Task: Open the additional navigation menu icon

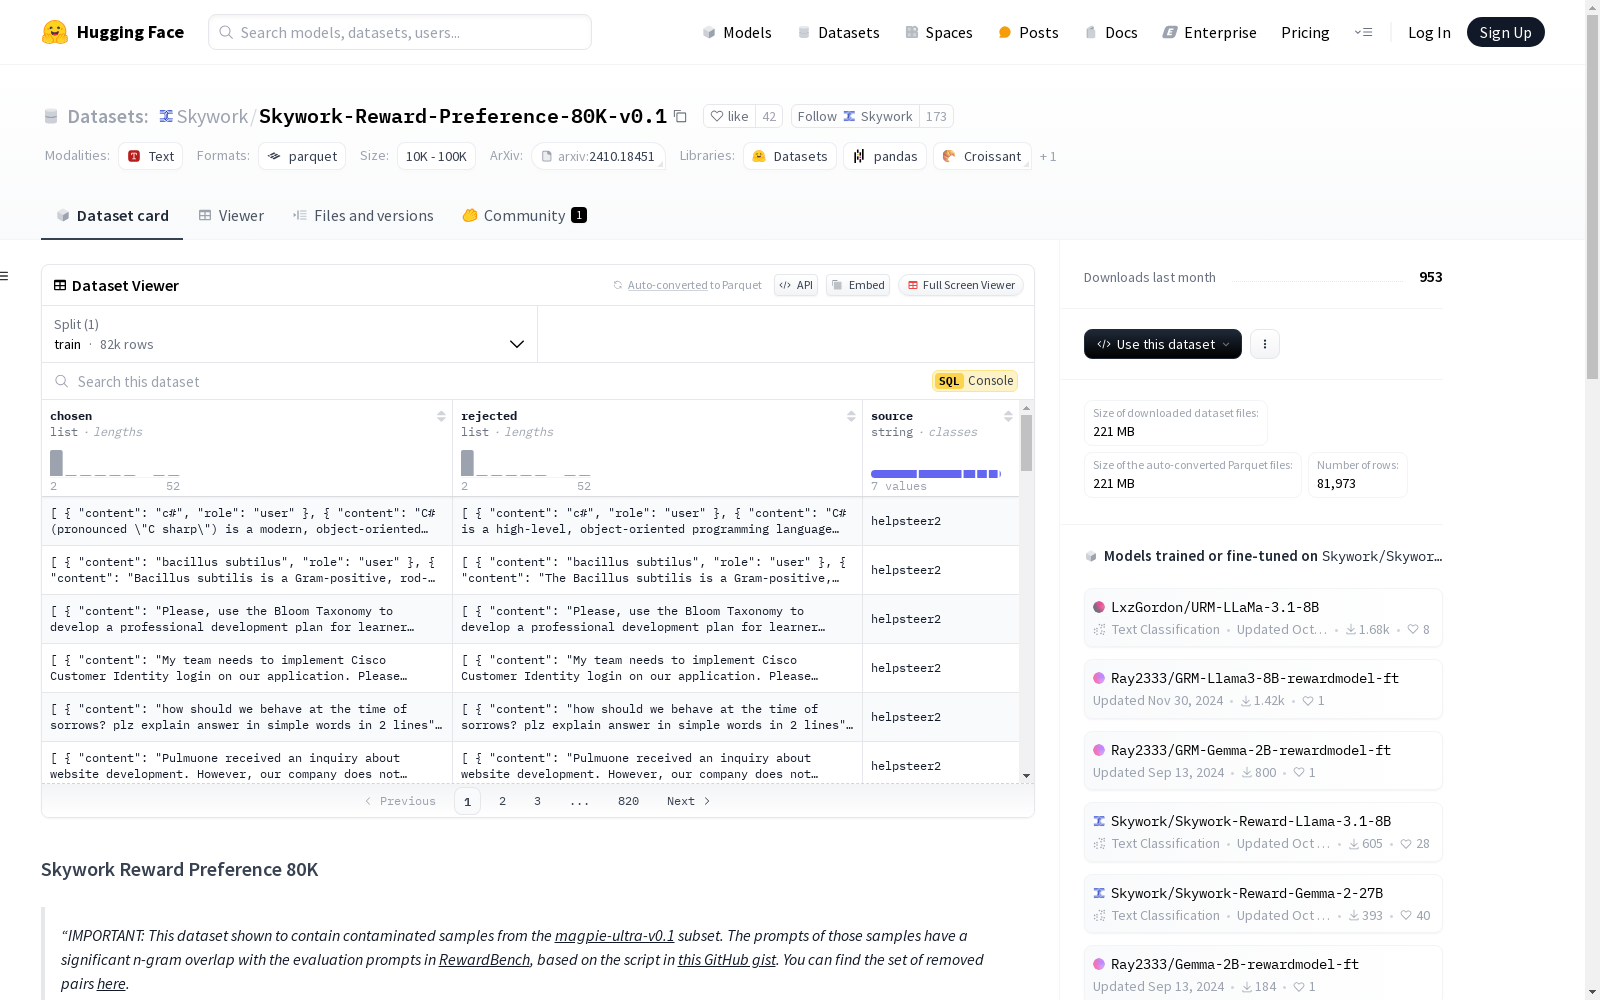Action: pos(1363,32)
